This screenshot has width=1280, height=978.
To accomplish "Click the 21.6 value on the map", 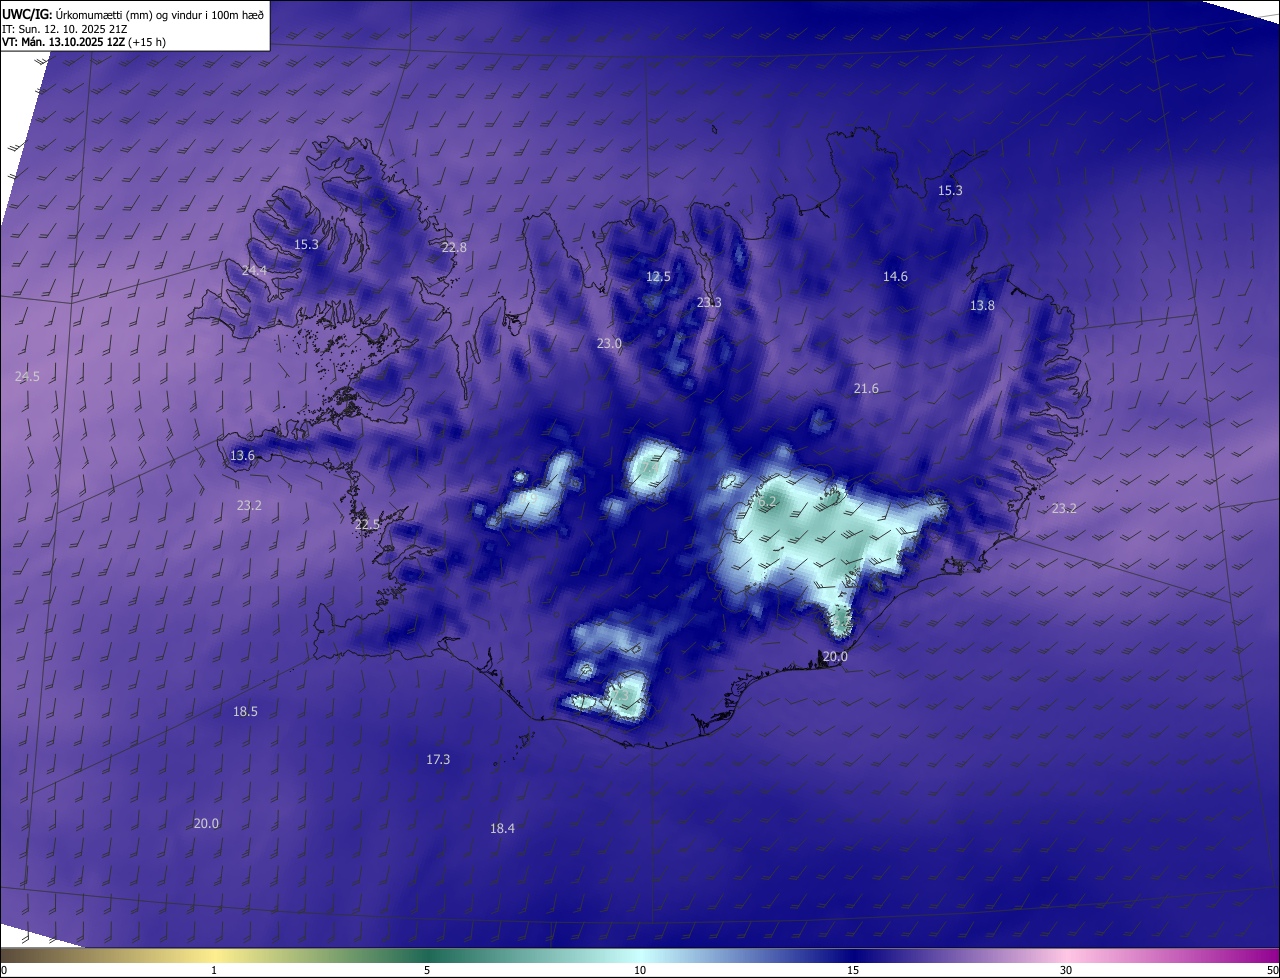I will click(x=866, y=389).
